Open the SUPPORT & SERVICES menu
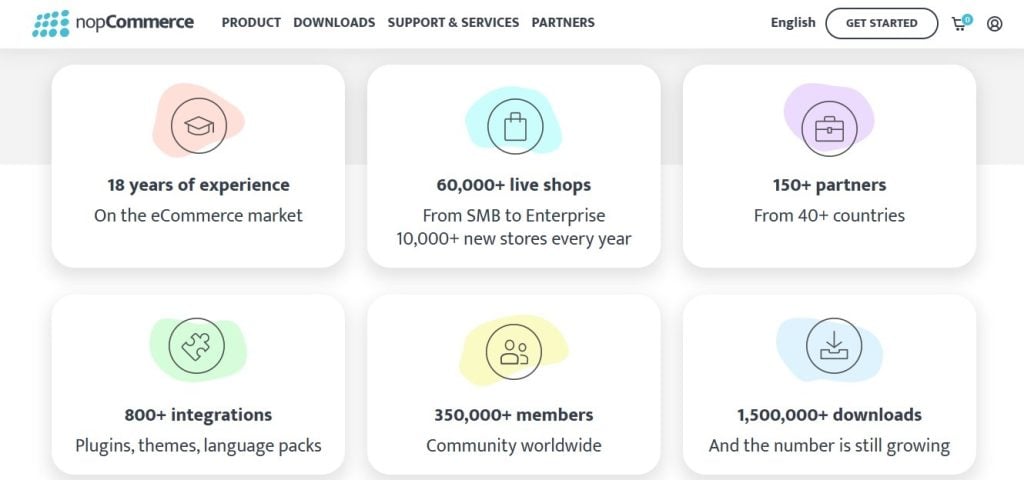 tap(453, 23)
